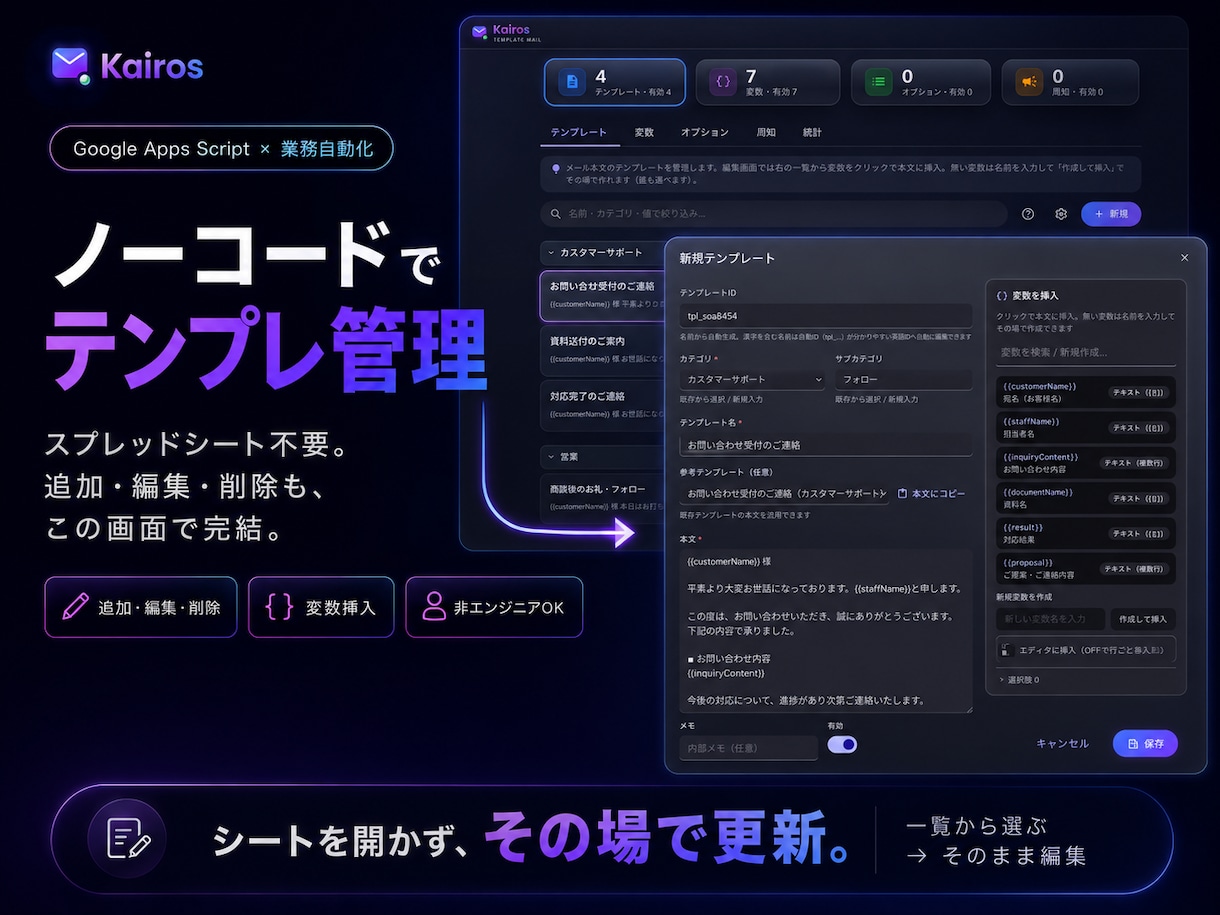Click the purple braces icon on the variables card
This screenshot has height=915, width=1220.
click(x=723, y=83)
